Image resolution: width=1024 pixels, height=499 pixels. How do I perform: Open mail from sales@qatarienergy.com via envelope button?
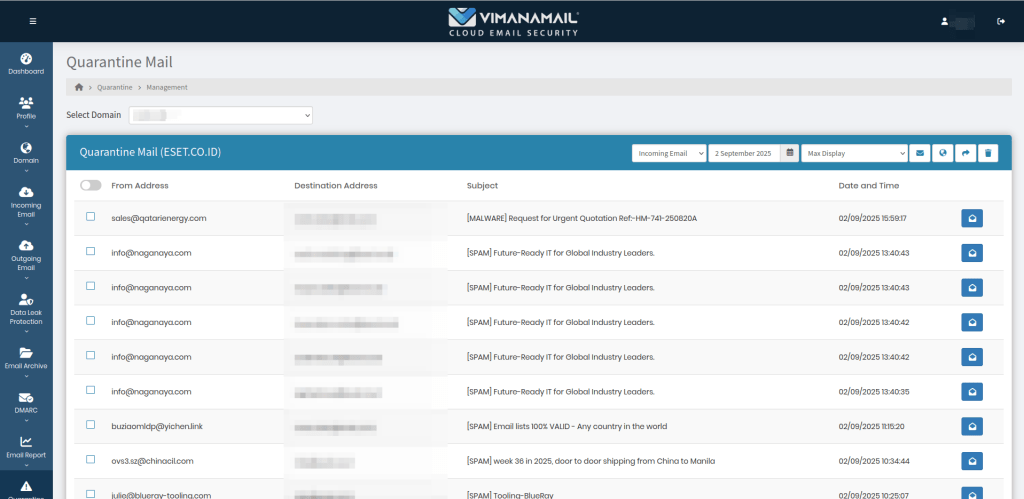click(972, 218)
